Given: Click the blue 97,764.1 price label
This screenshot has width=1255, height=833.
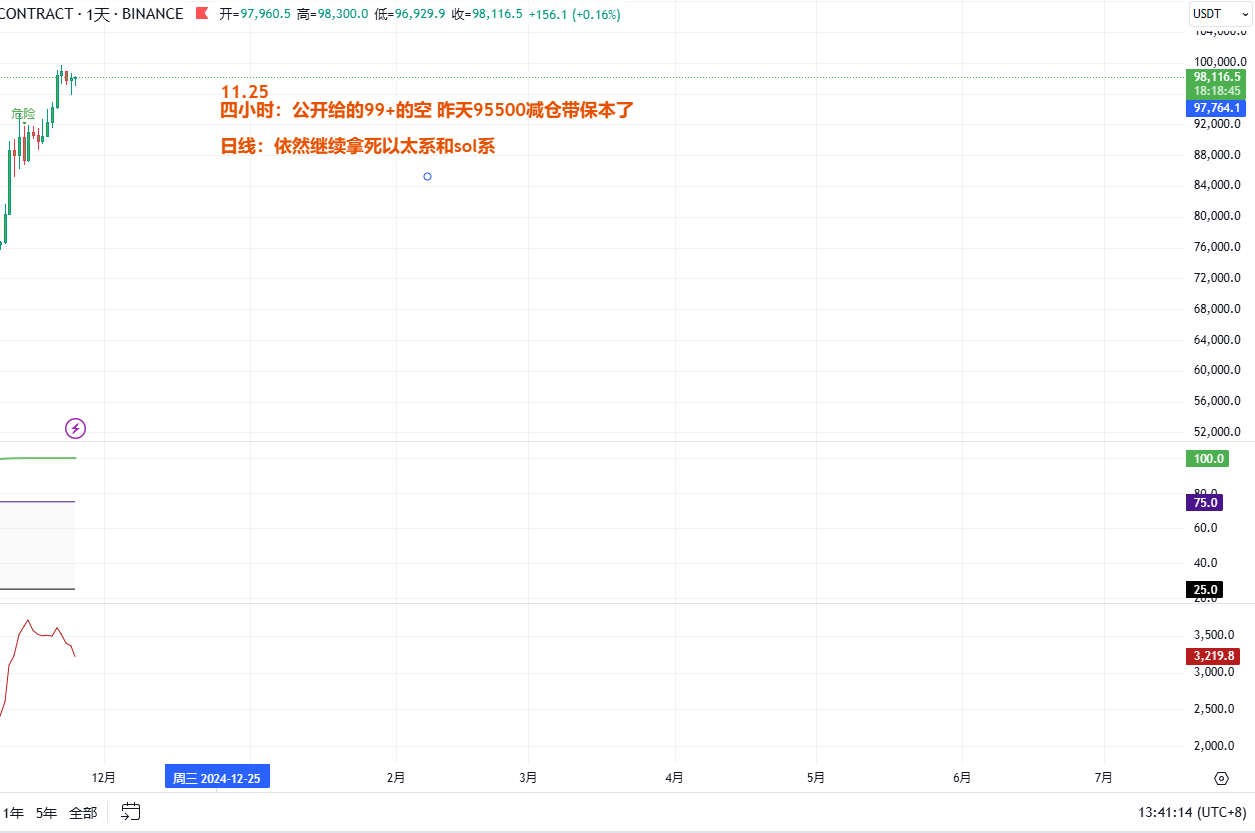Looking at the screenshot, I should coord(1216,108).
